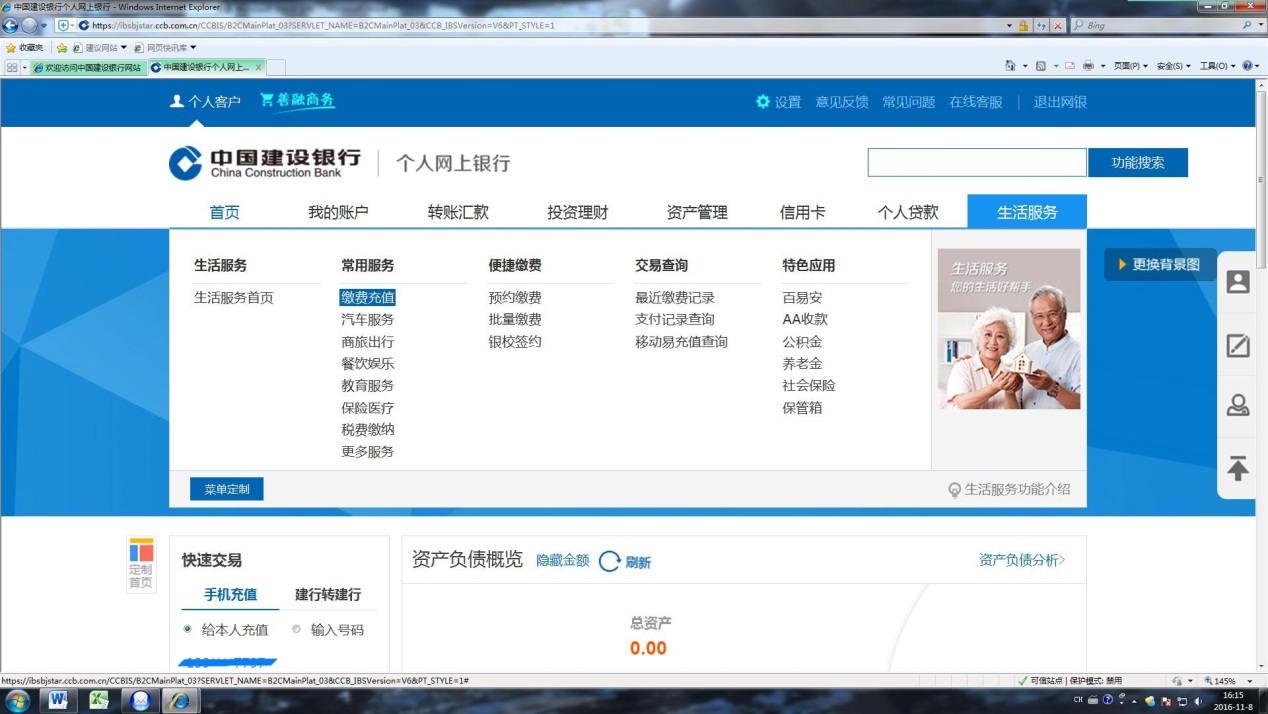Open the 首页 navigation tab
This screenshot has width=1268, height=714.
224,212
